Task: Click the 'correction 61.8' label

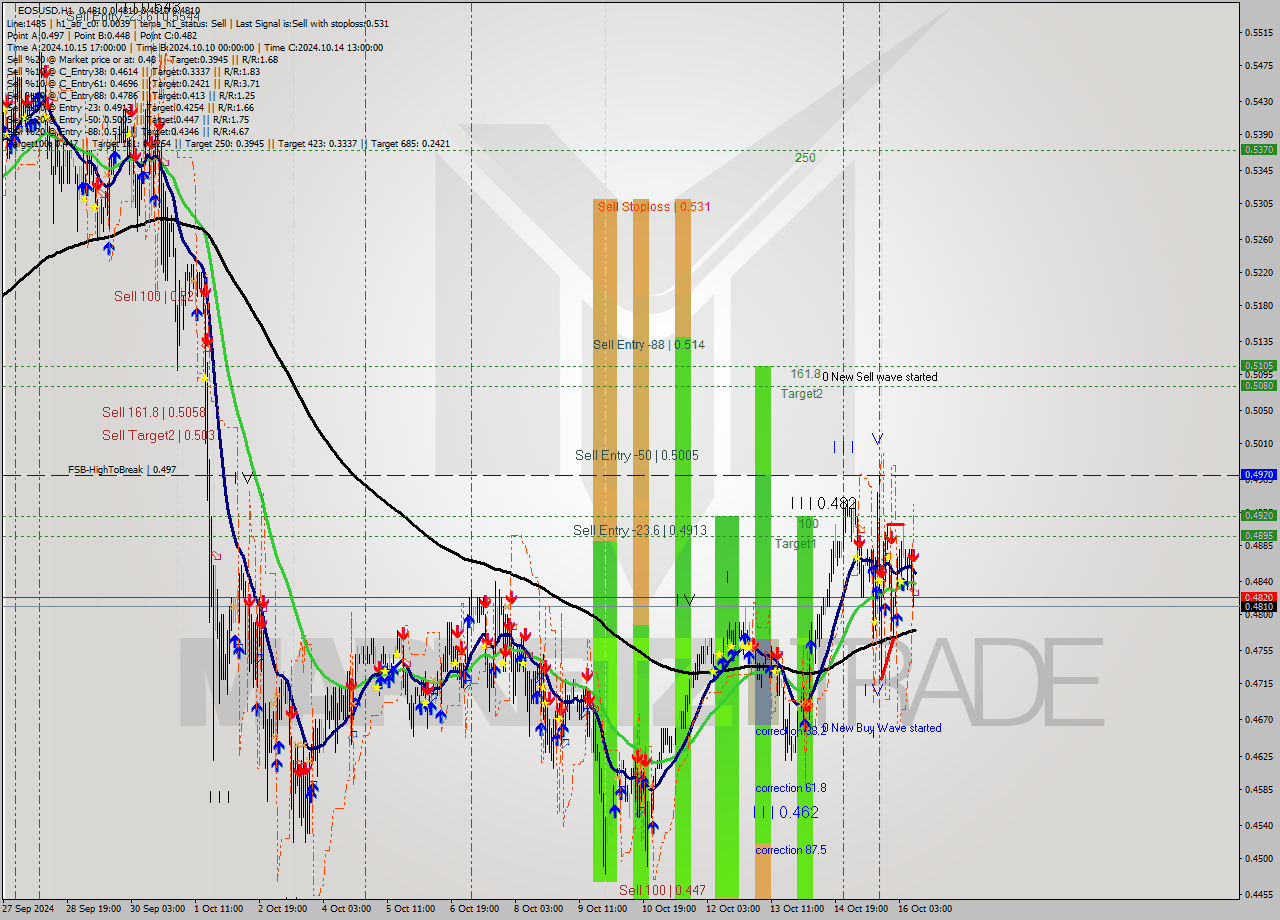Action: point(791,788)
